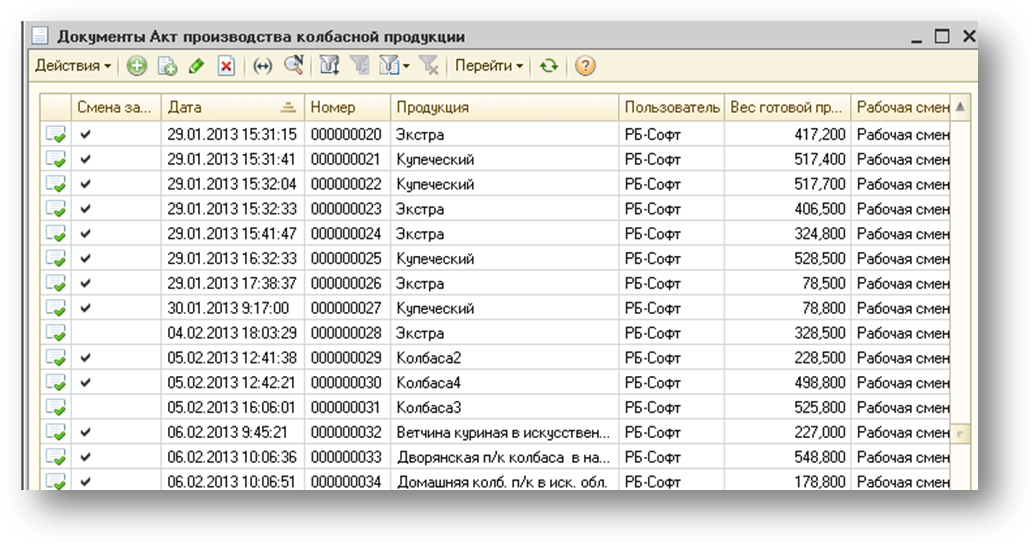Click the red X mark-for-deletion icon
The width and height of the screenshot is (1032, 542).
(x=226, y=66)
